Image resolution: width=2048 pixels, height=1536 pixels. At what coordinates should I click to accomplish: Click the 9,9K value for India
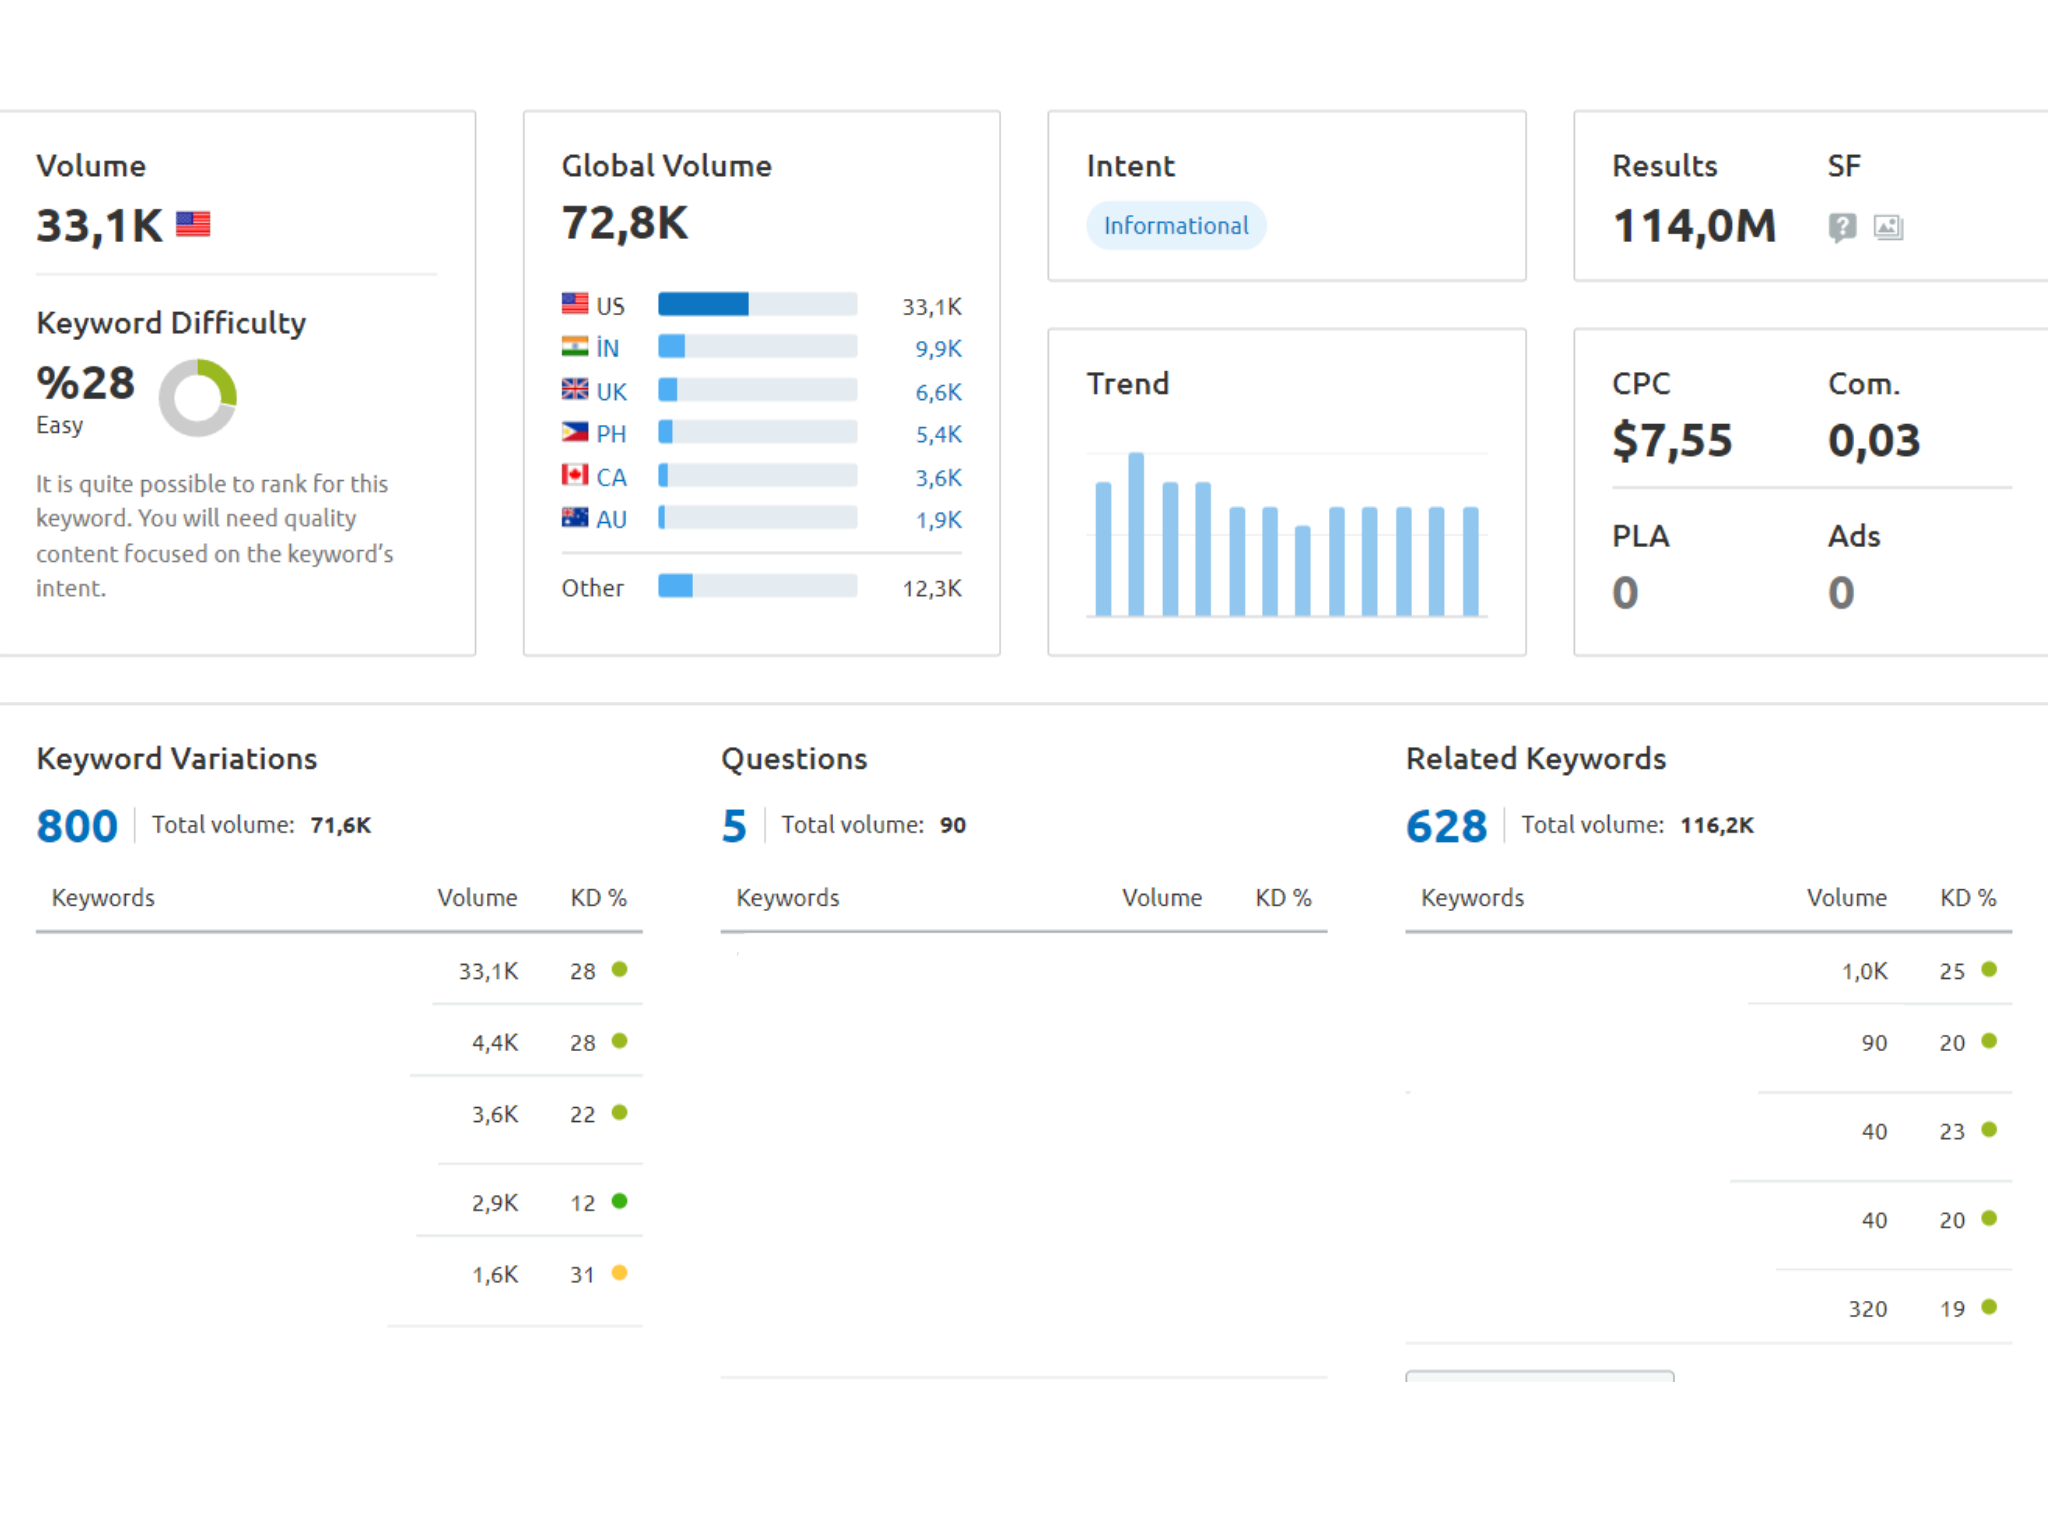click(x=938, y=349)
